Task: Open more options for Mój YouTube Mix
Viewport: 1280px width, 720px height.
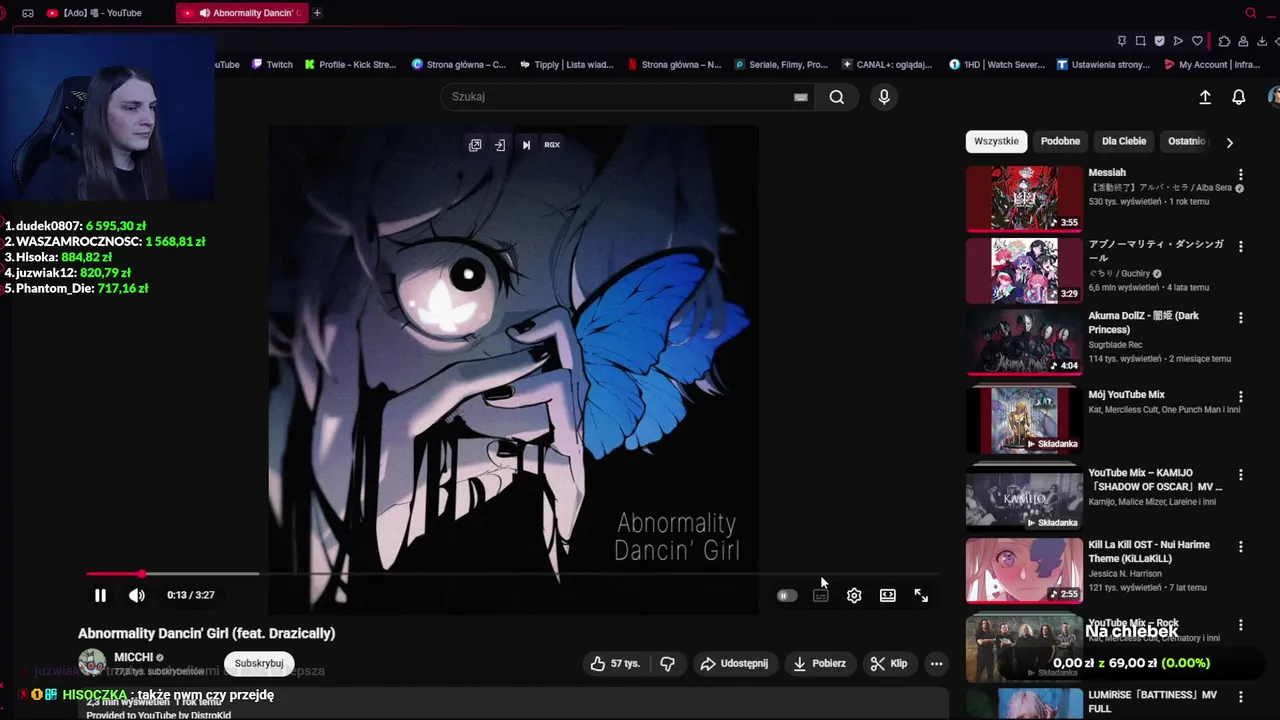Action: click(x=1241, y=397)
